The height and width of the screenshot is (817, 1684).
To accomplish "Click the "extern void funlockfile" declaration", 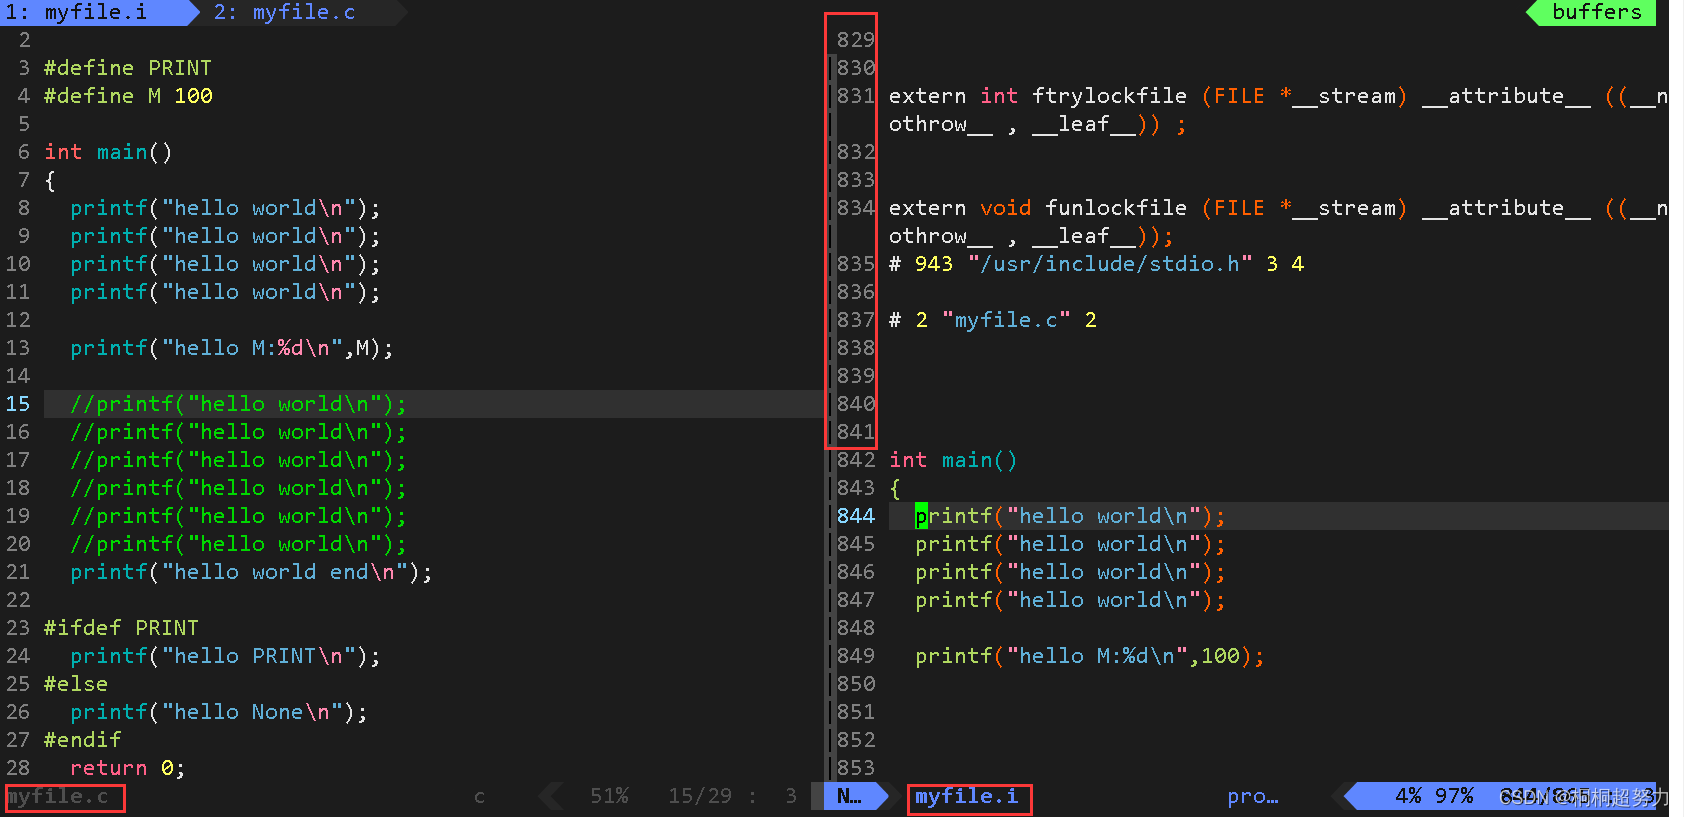I will point(1278,222).
